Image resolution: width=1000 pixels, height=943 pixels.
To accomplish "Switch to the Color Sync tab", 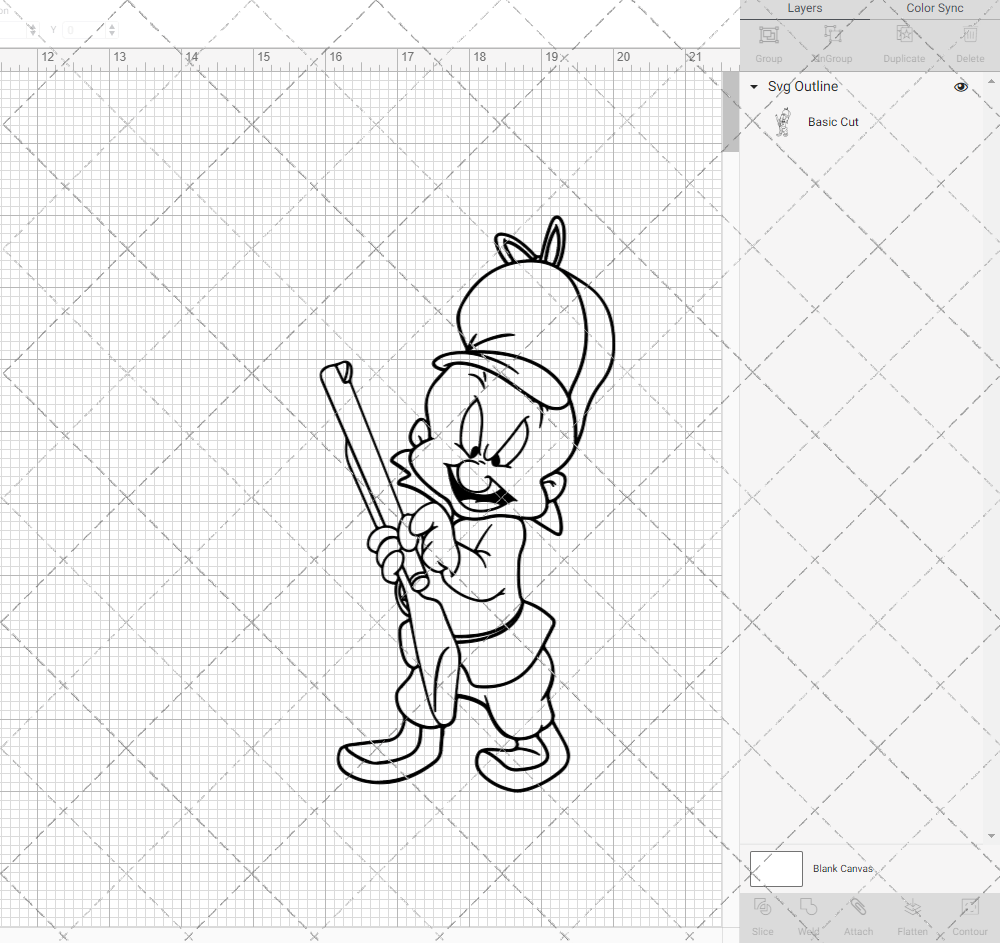I will click(x=934, y=8).
